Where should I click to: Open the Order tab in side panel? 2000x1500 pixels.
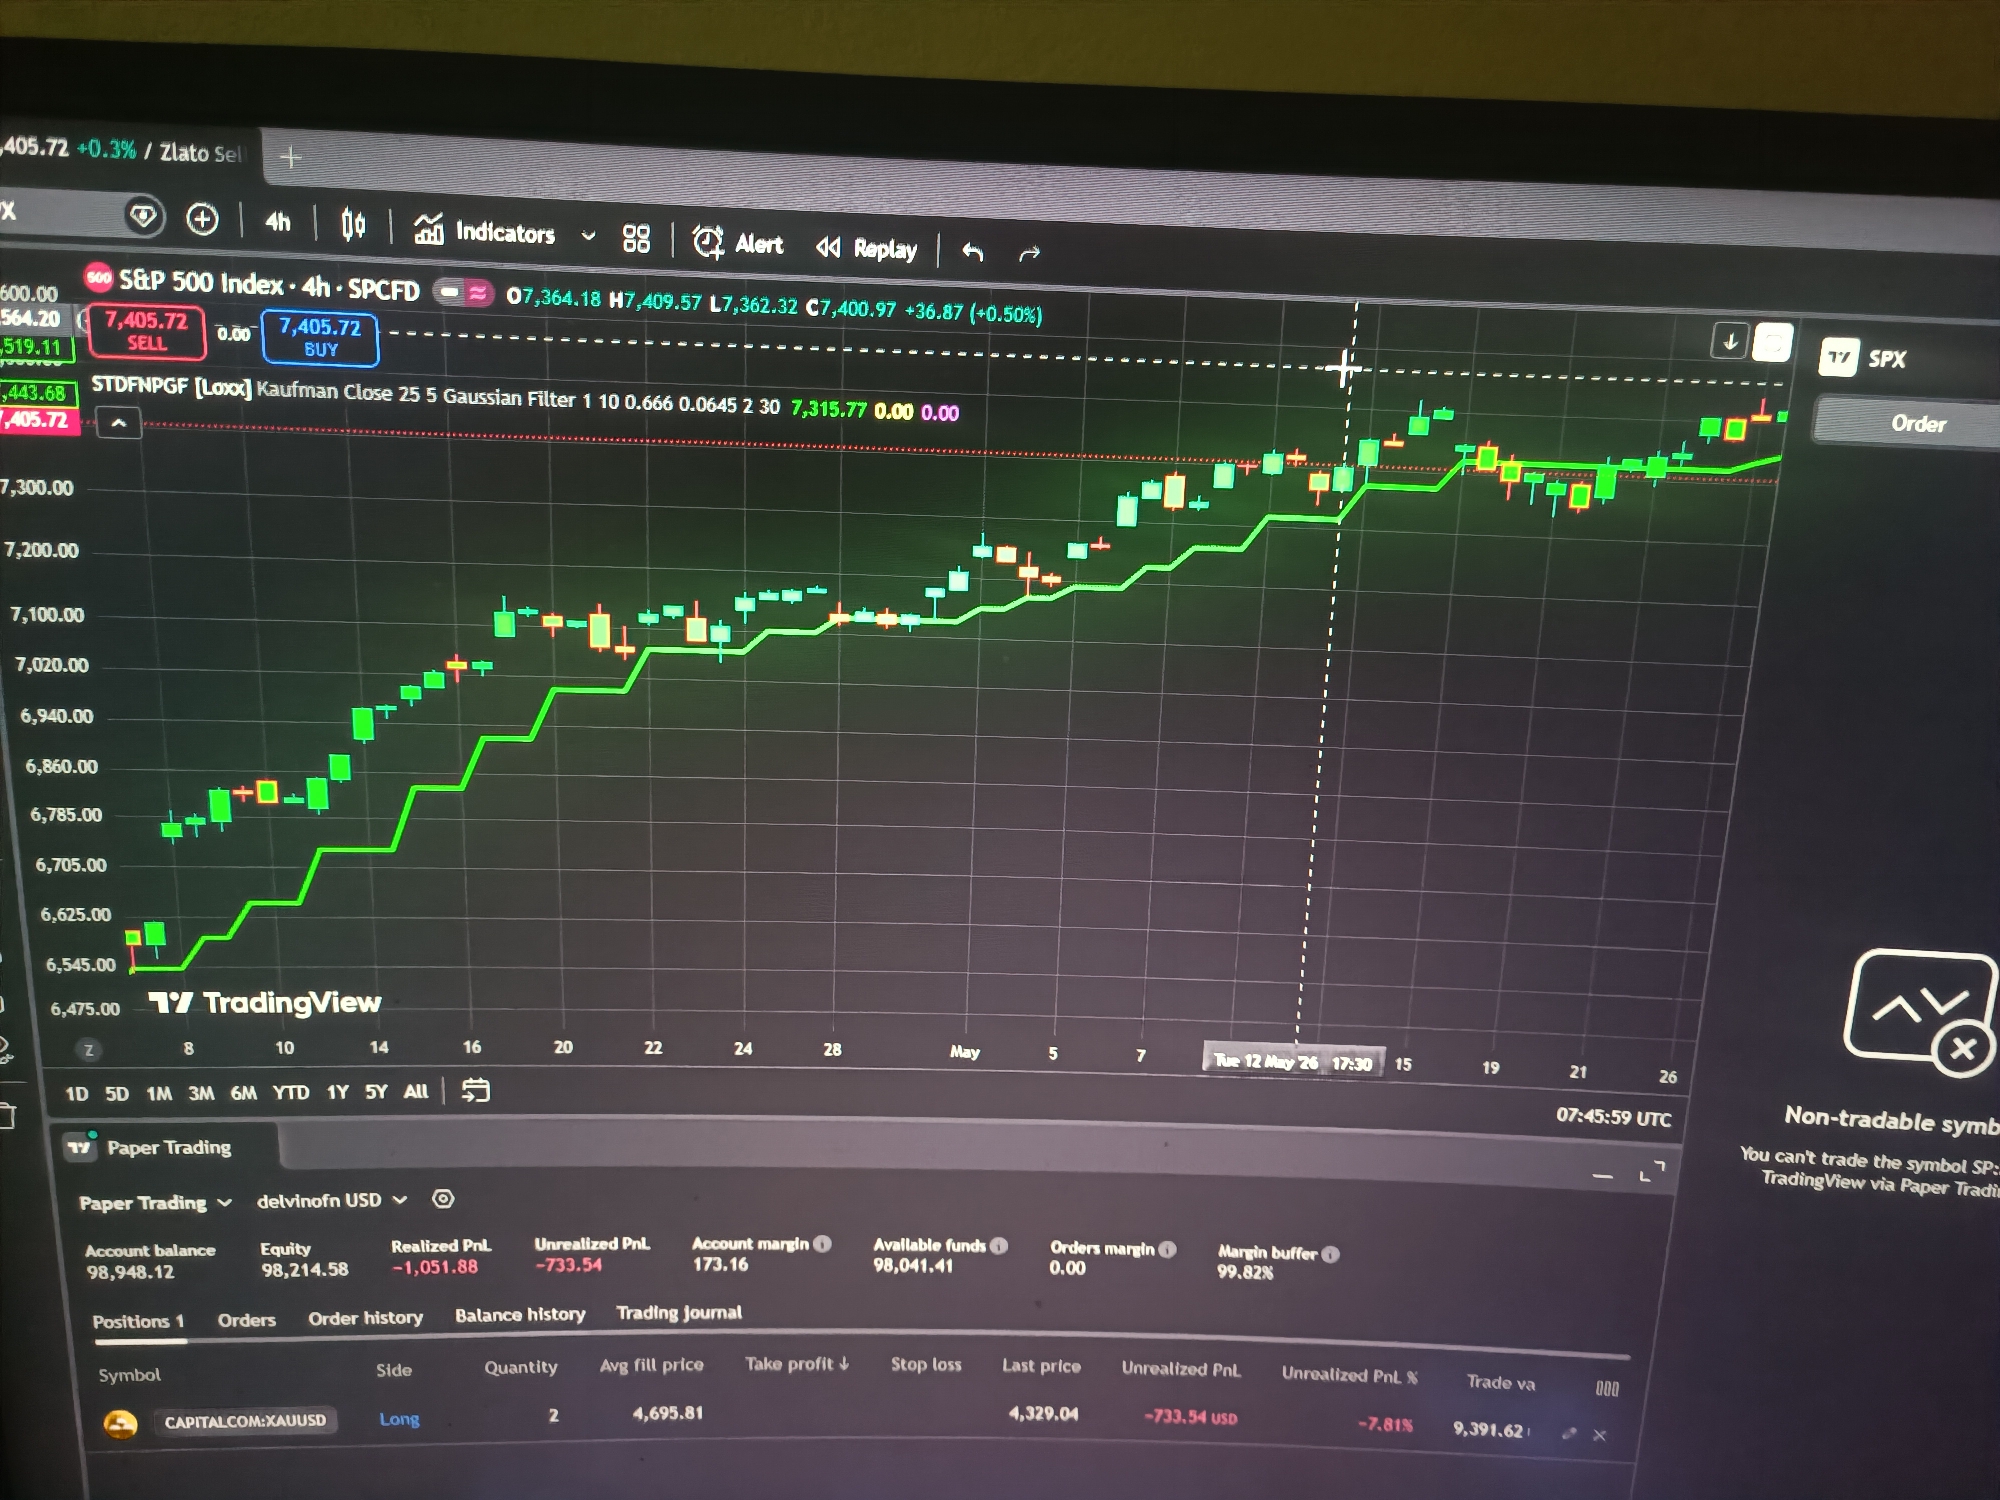[x=1917, y=423]
